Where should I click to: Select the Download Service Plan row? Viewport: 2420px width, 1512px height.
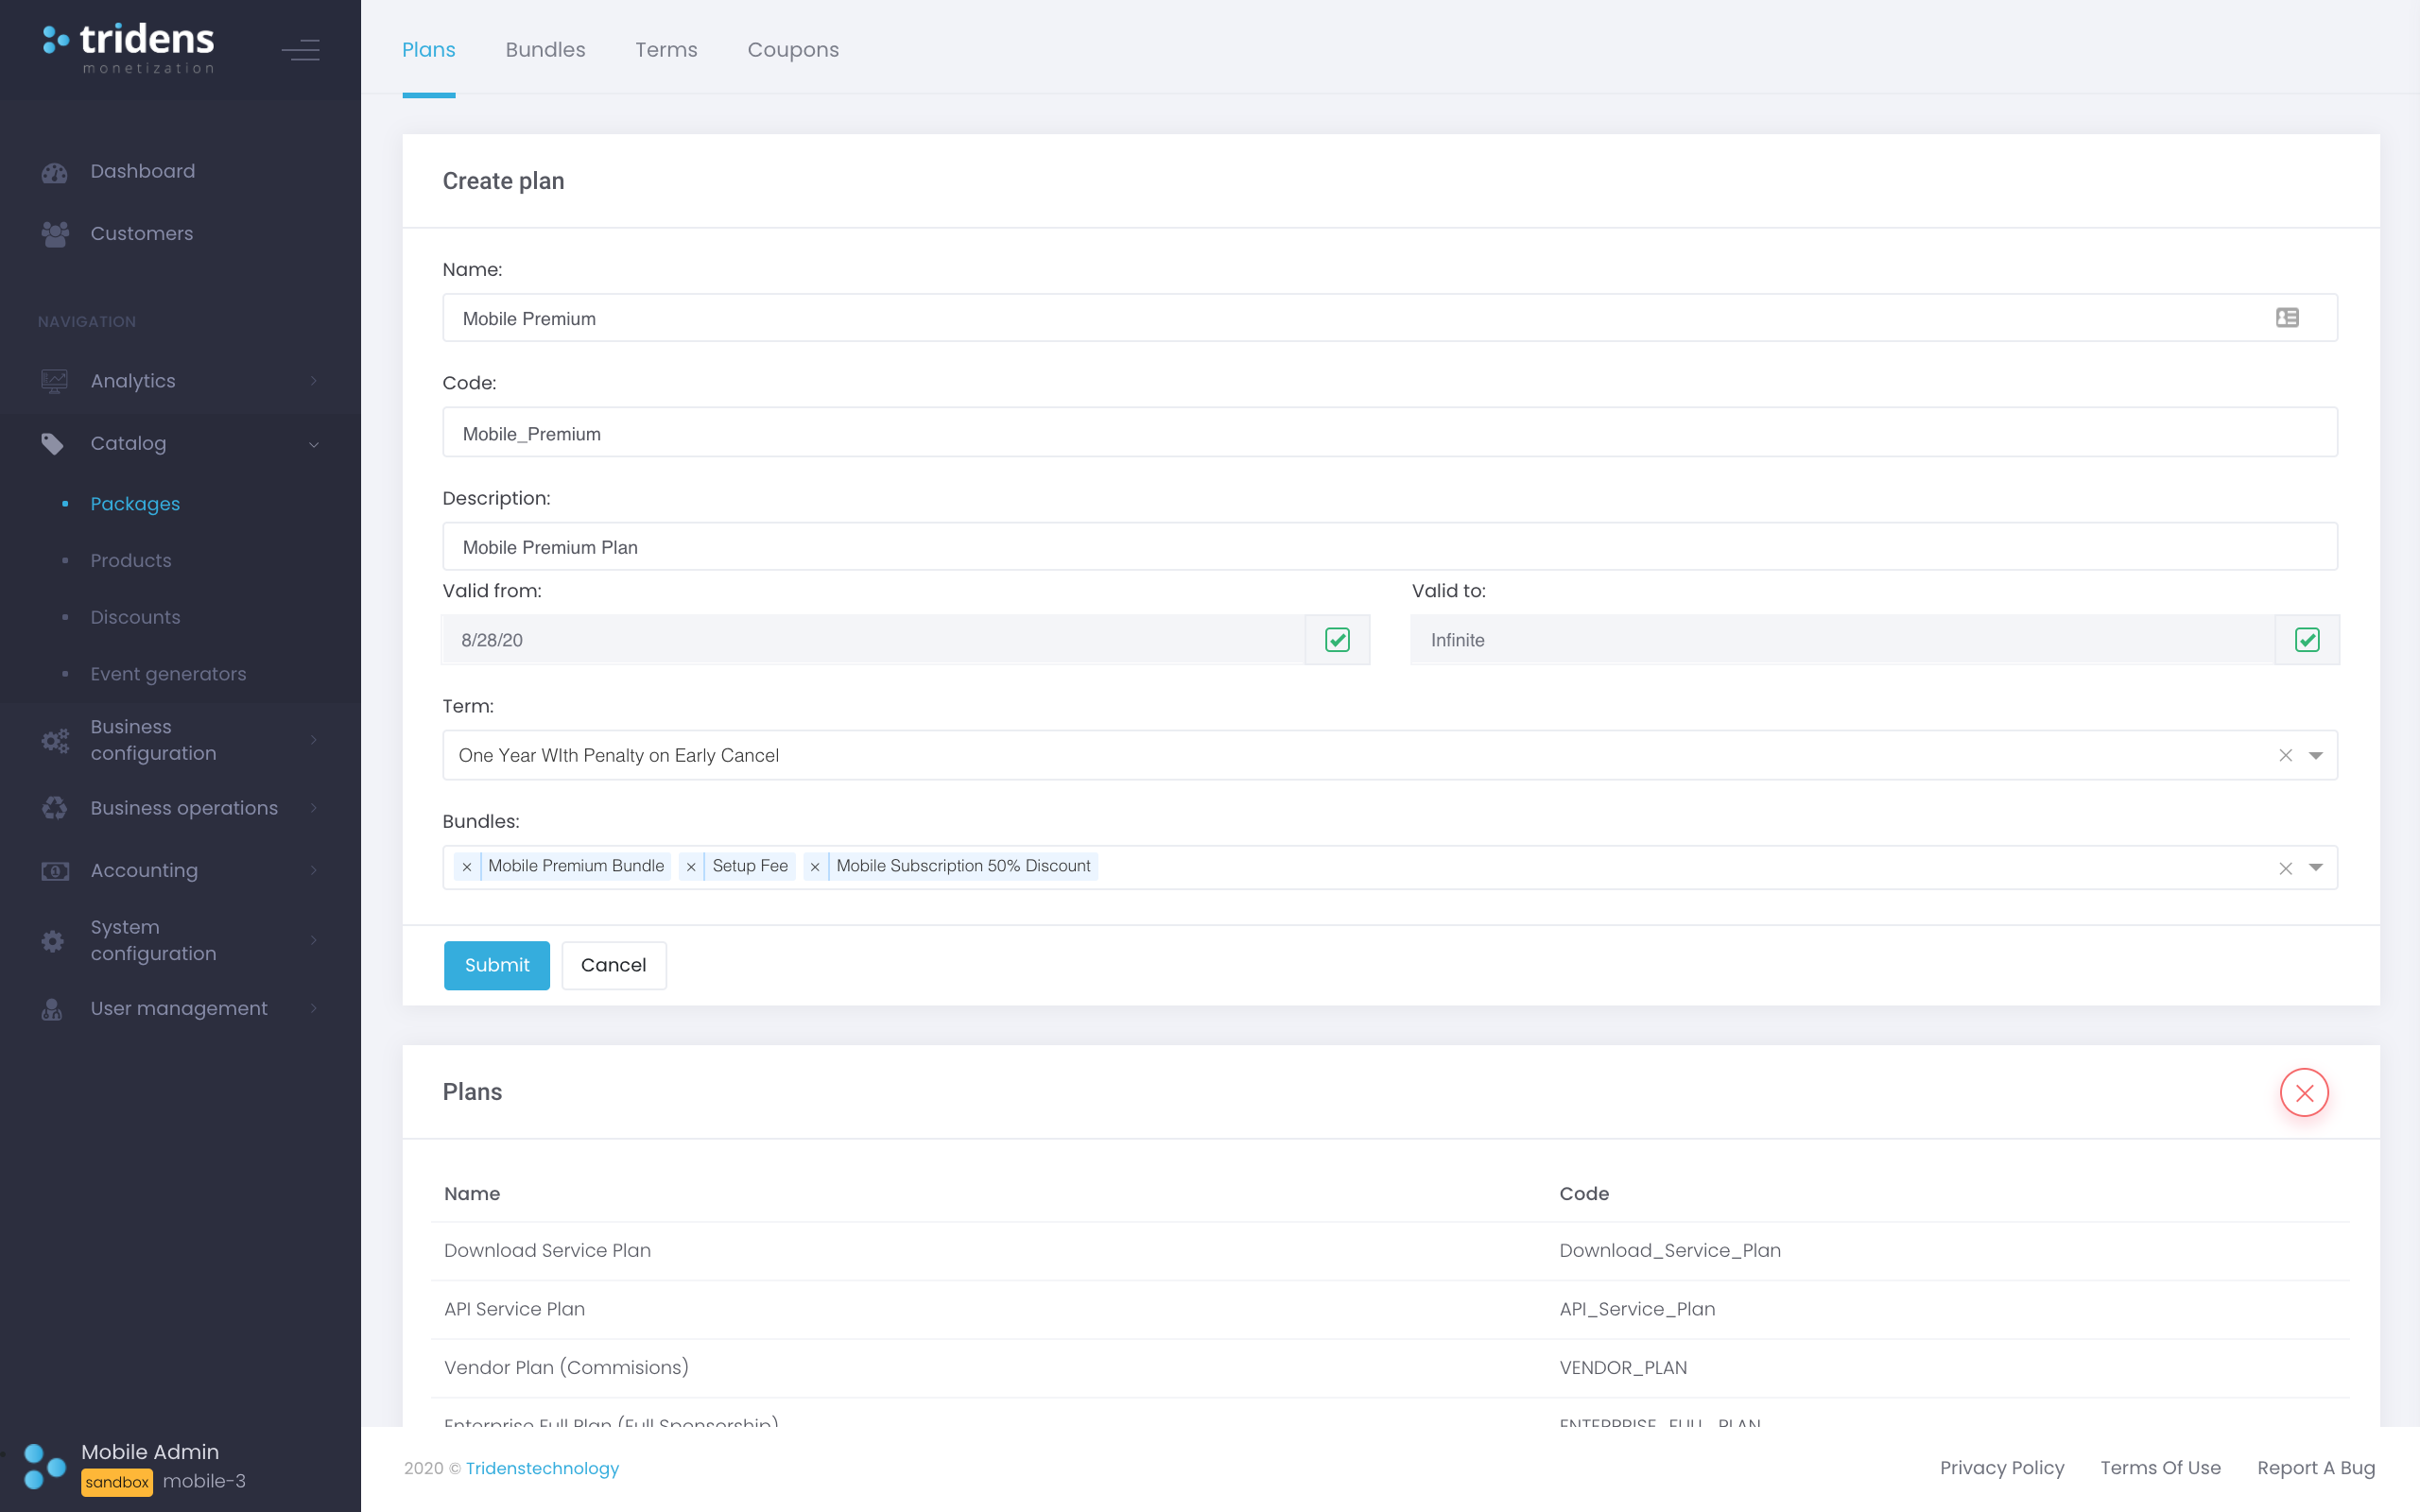pyautogui.click(x=1390, y=1251)
